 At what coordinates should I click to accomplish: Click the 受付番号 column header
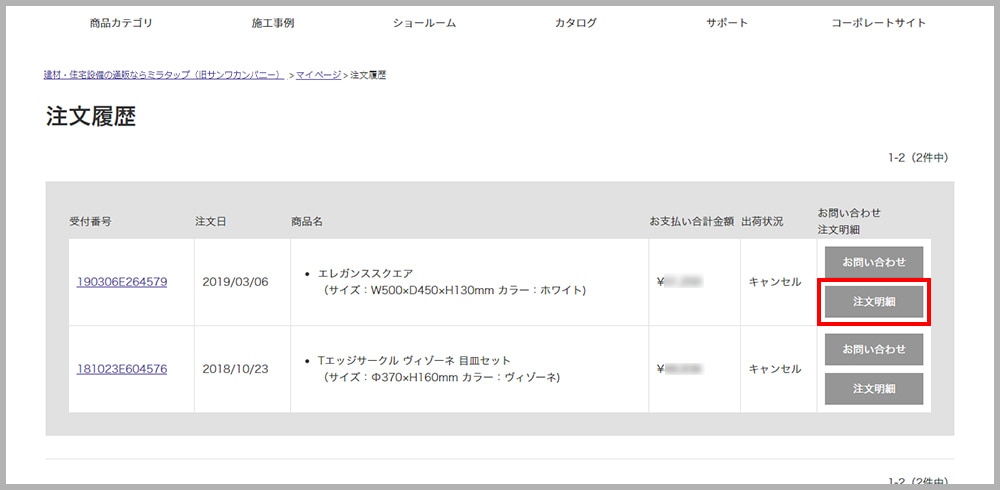[x=91, y=222]
